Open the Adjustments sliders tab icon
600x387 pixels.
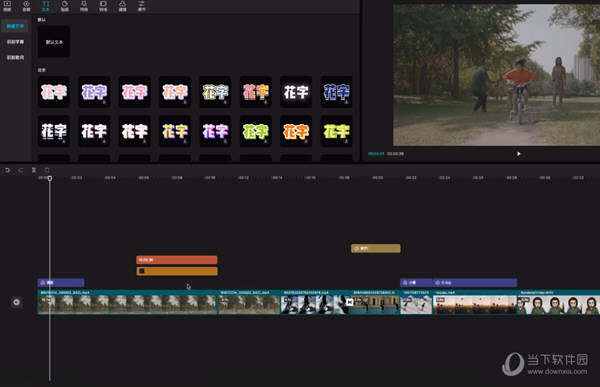coord(142,5)
